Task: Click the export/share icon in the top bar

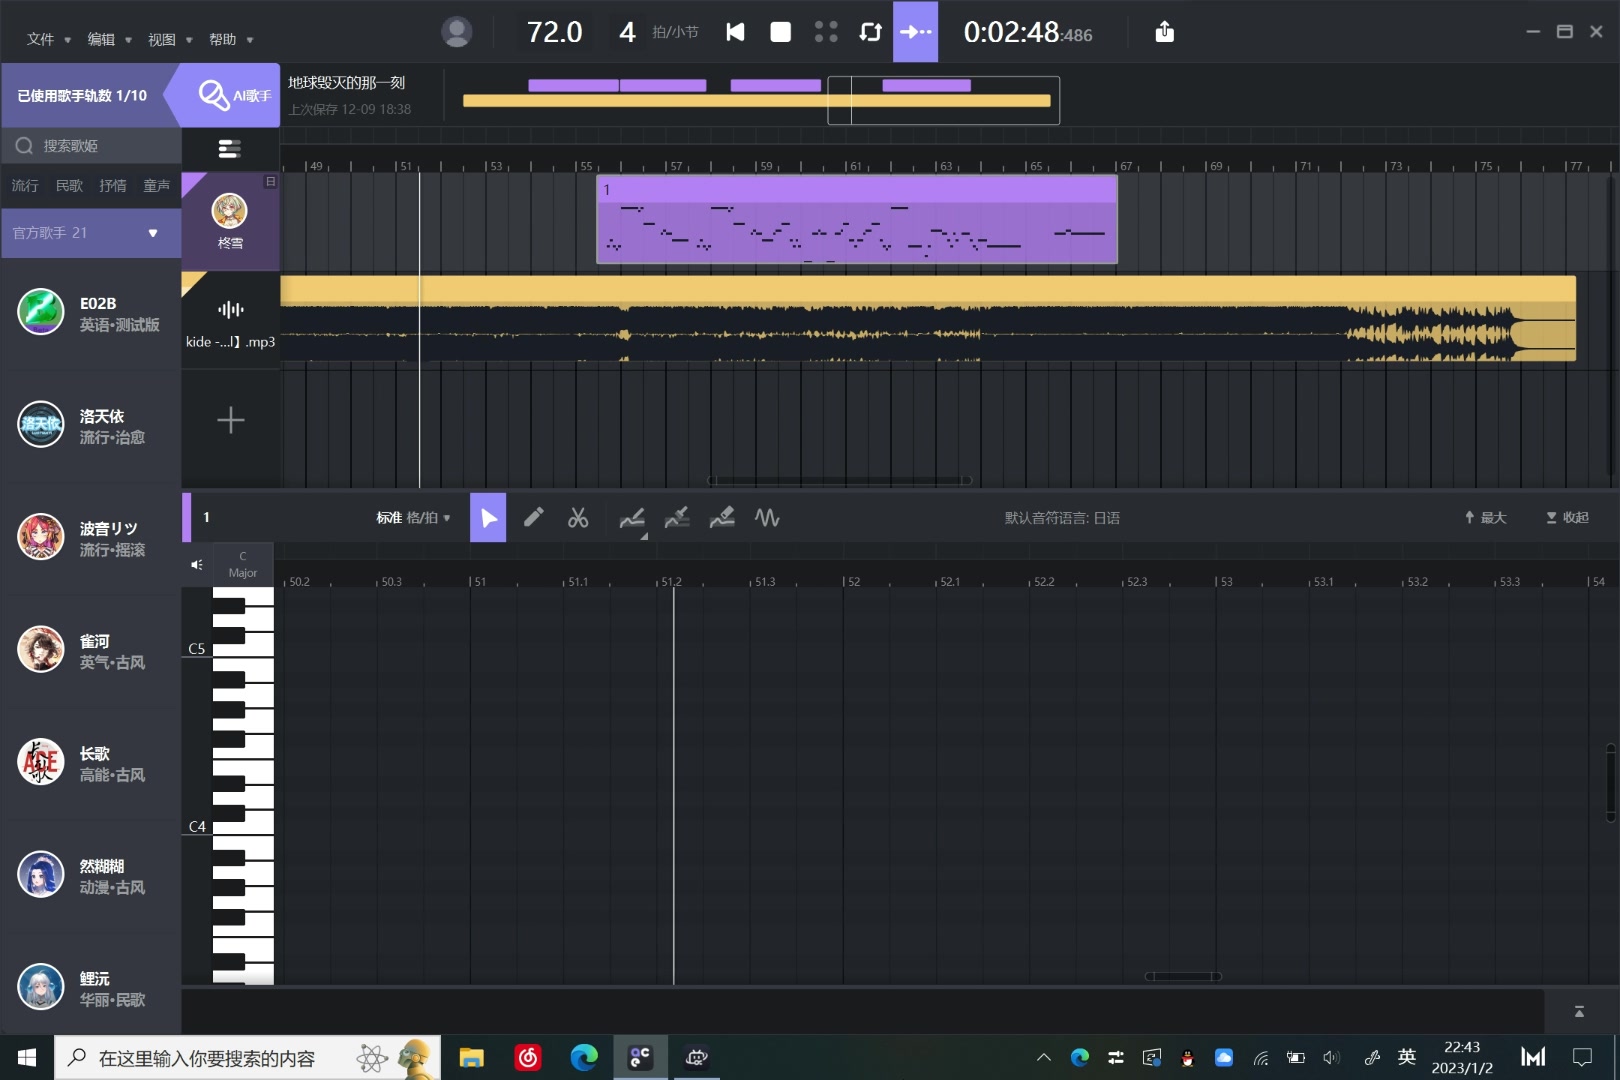Action: (x=1163, y=32)
